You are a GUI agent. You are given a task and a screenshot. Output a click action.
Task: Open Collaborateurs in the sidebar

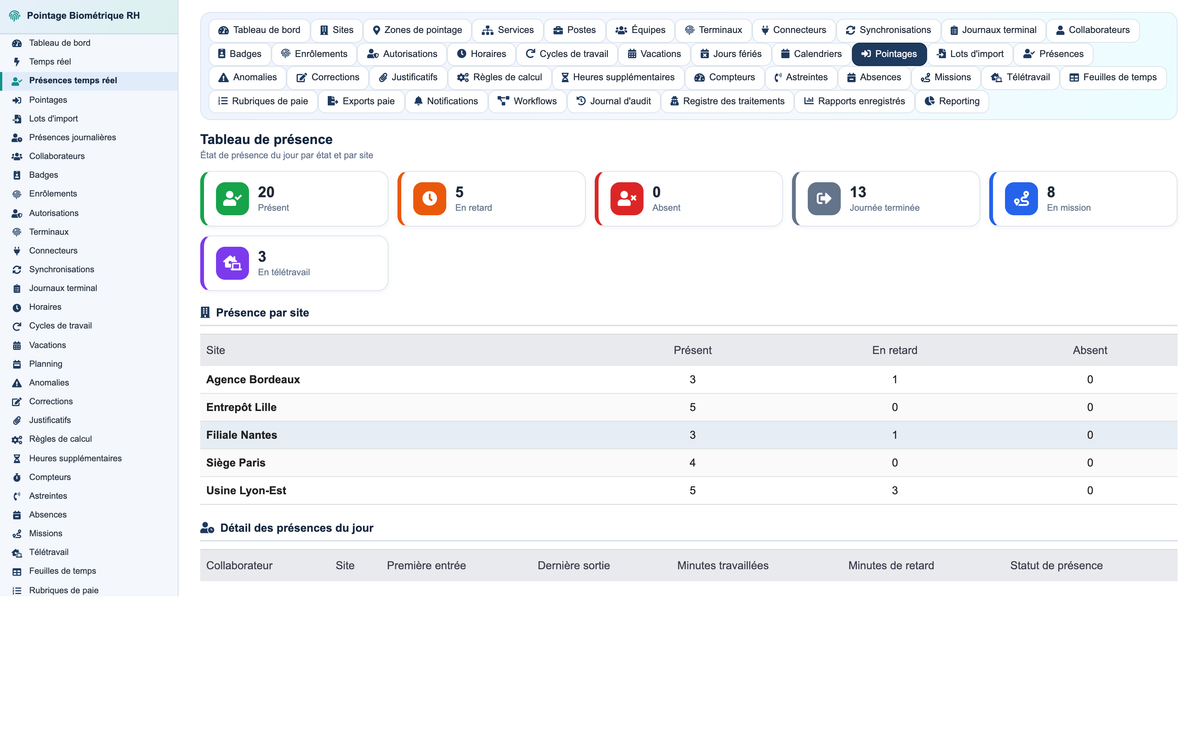(x=89, y=156)
